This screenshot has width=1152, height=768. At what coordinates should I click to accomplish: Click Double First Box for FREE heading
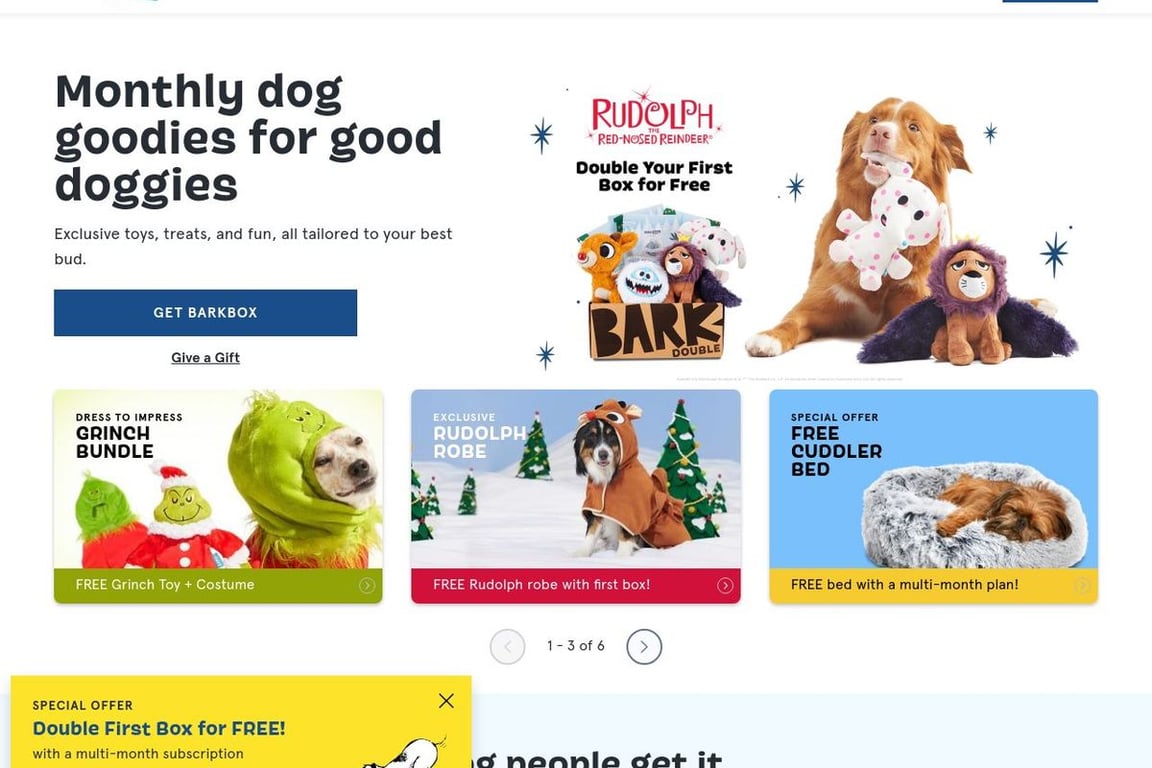pyautogui.click(x=159, y=728)
